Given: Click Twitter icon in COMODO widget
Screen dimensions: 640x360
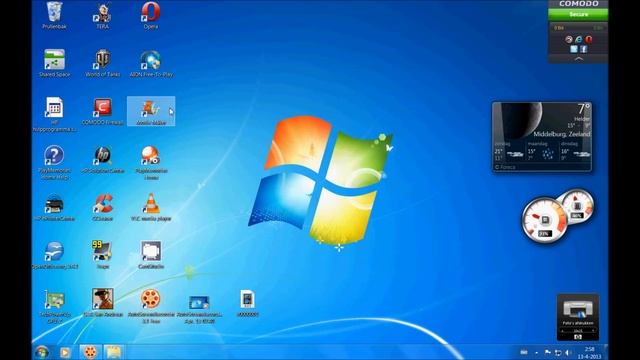Looking at the screenshot, I should pos(574,49).
